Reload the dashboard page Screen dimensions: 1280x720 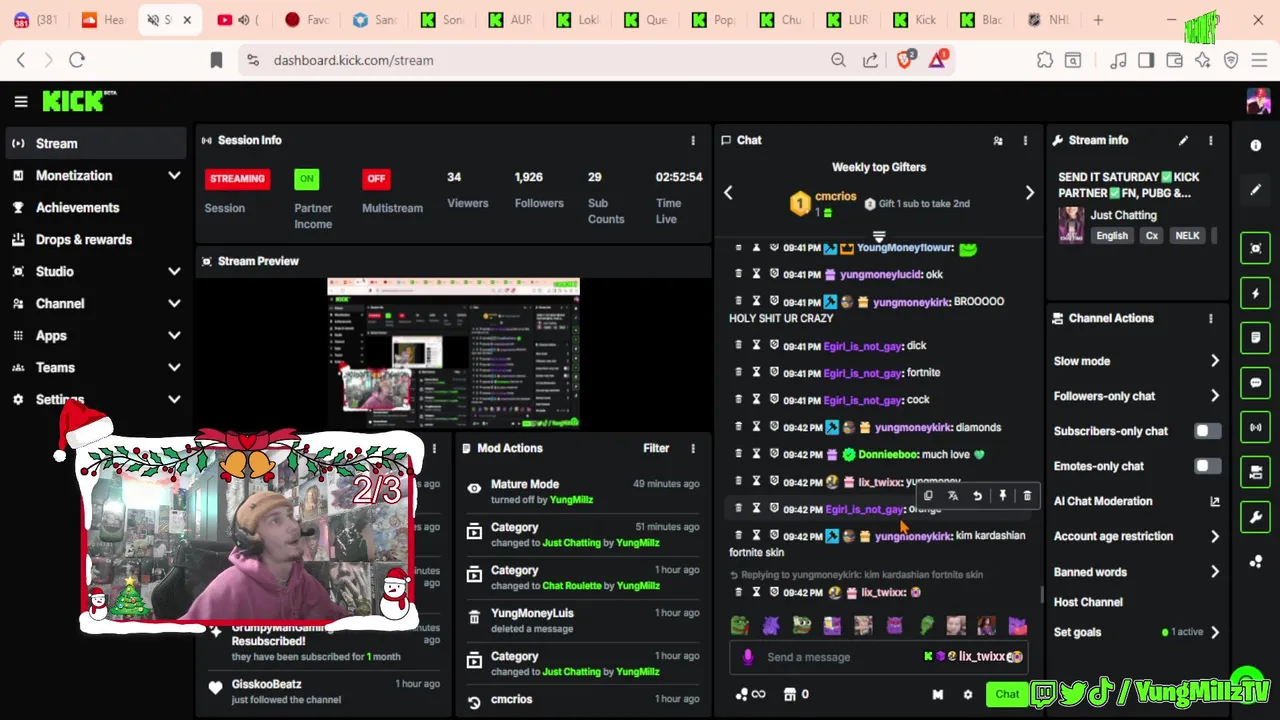tap(77, 60)
